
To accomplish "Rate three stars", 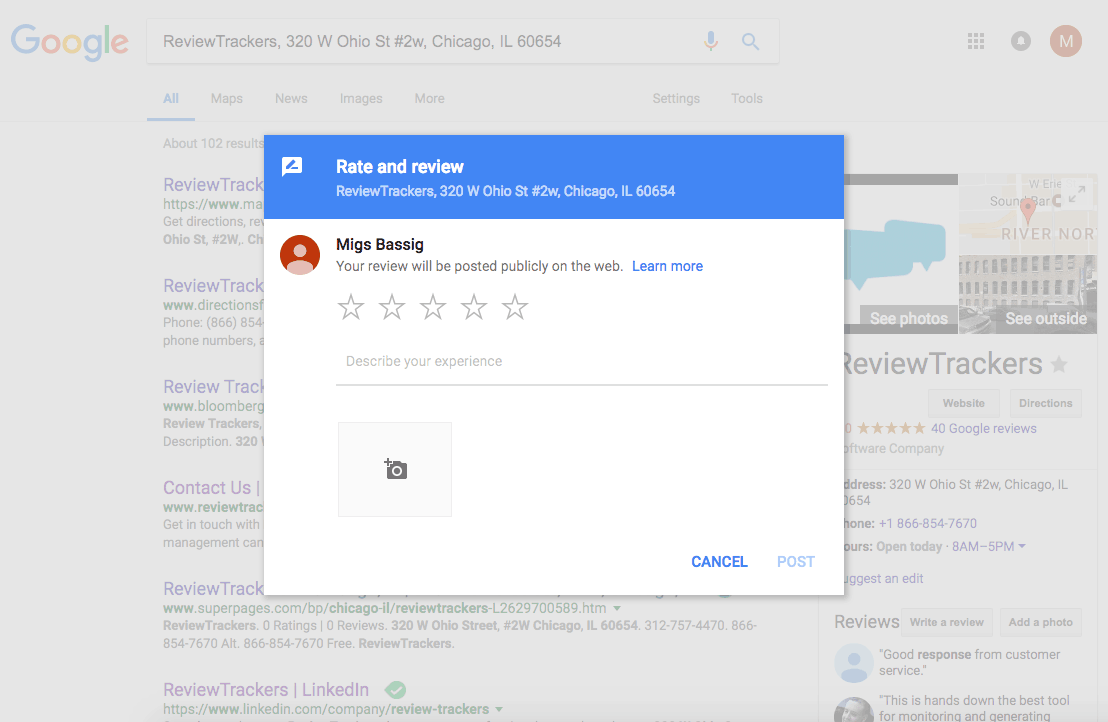I will [432, 307].
